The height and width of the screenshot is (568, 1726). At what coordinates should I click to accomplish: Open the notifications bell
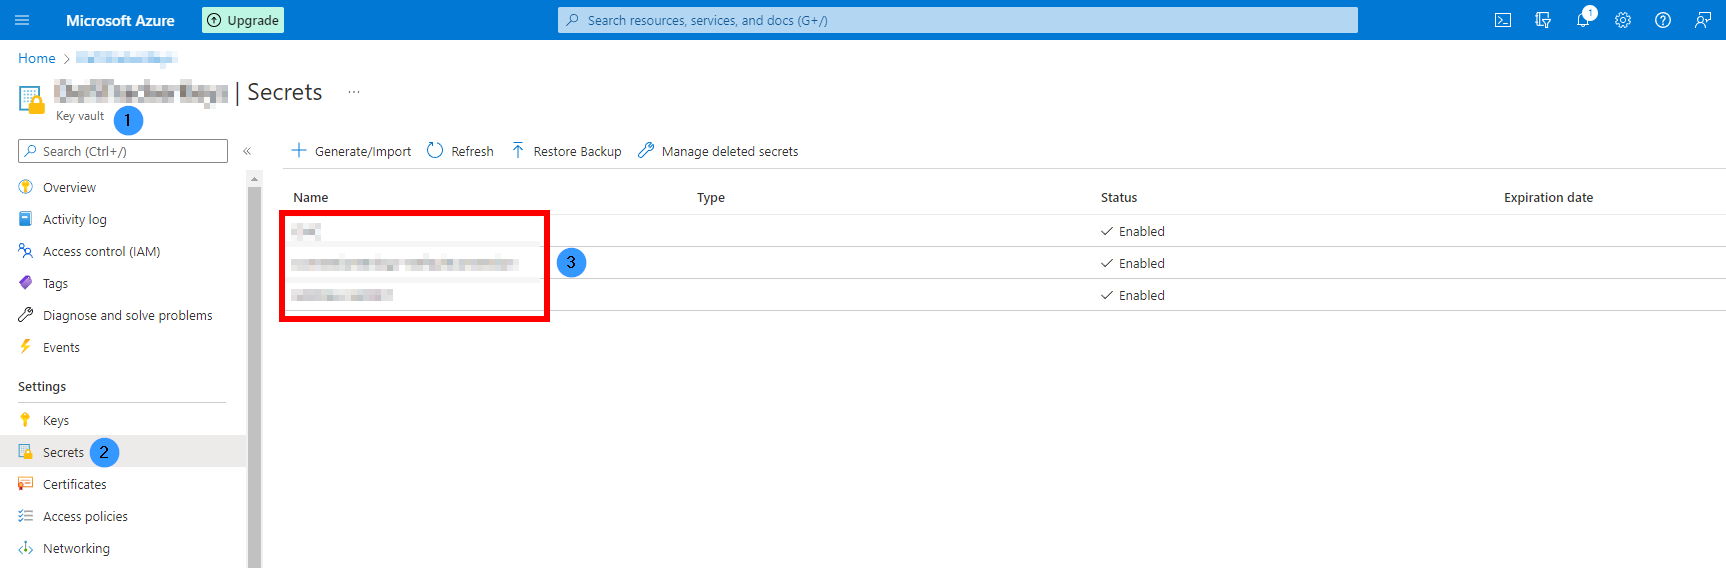(1583, 20)
